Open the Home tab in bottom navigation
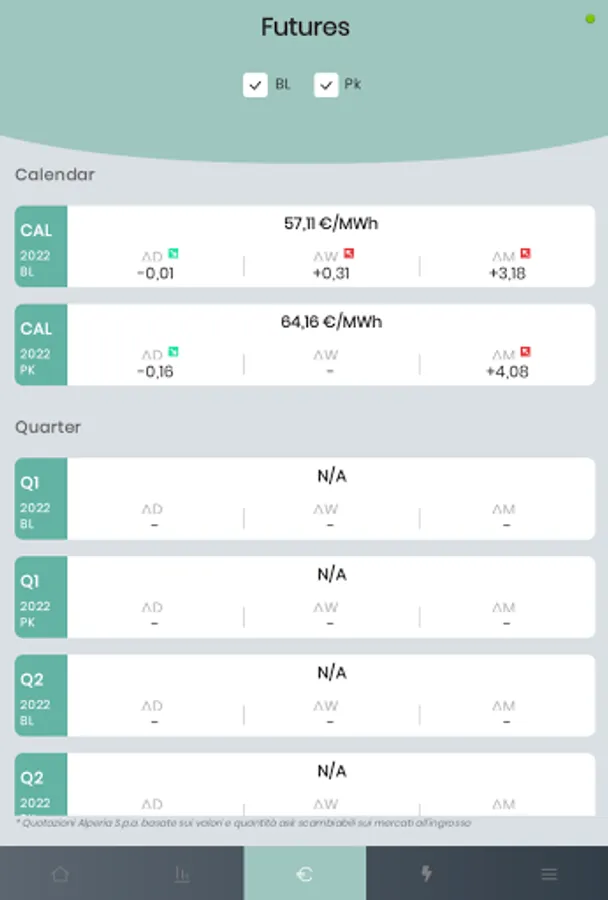Viewport: 608px width, 900px height. coord(60,874)
